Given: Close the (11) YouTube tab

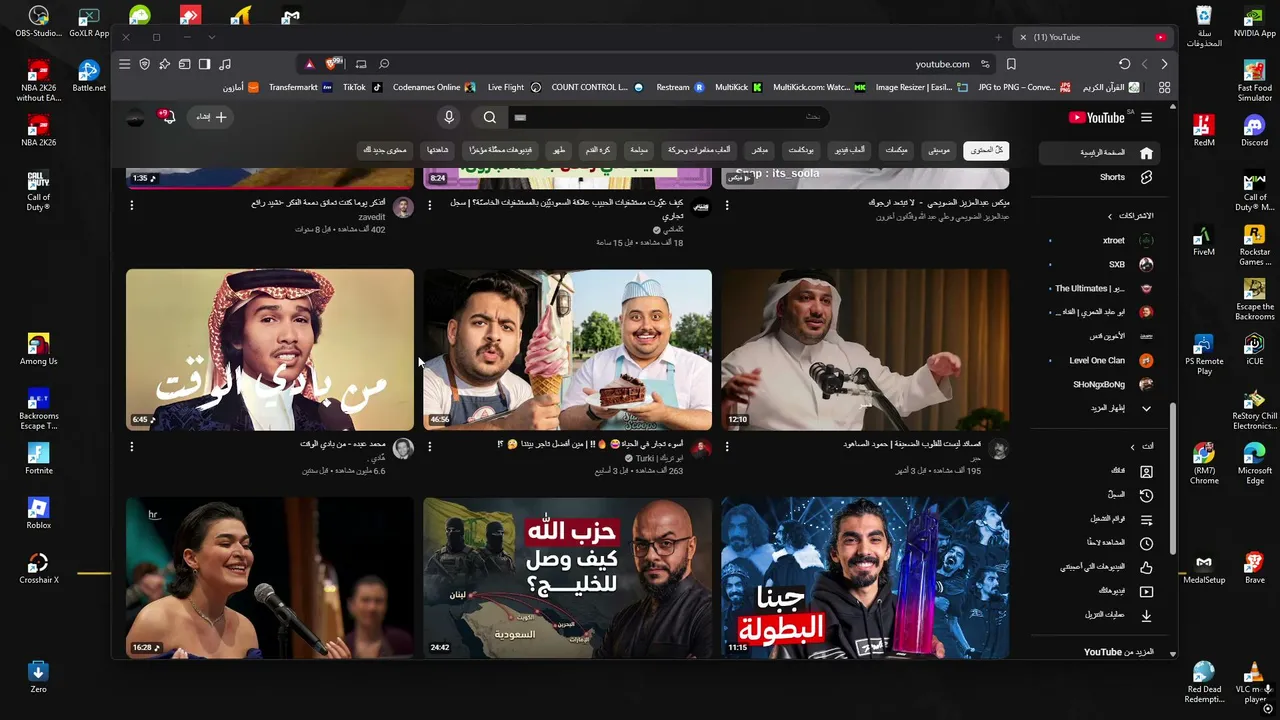Looking at the screenshot, I should click(1023, 37).
